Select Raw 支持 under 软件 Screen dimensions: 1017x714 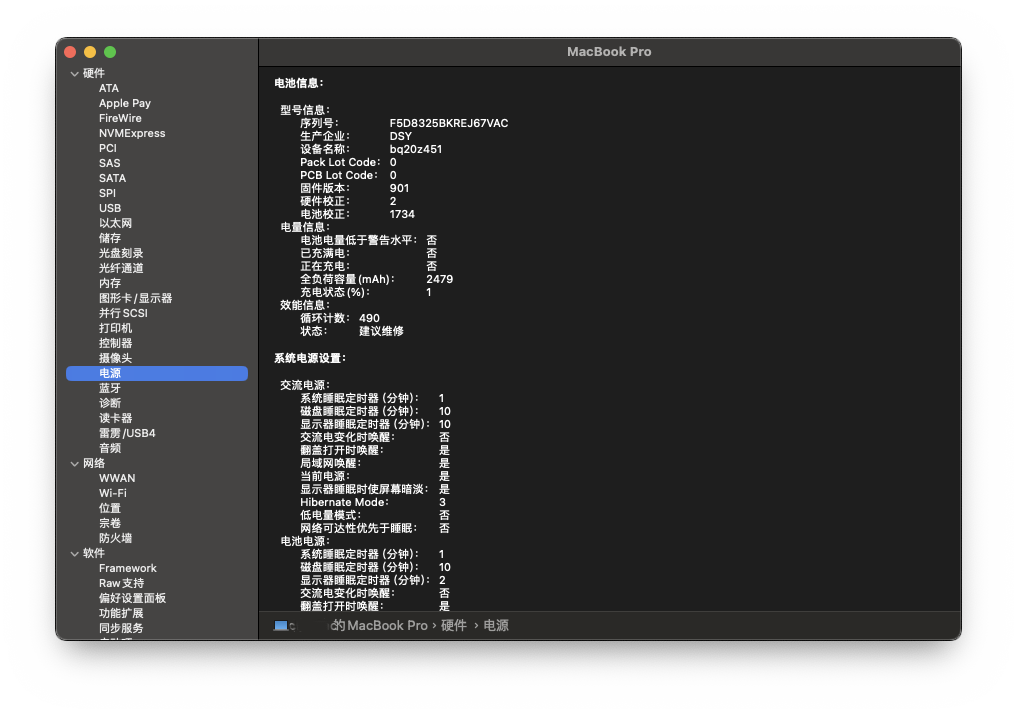121,583
